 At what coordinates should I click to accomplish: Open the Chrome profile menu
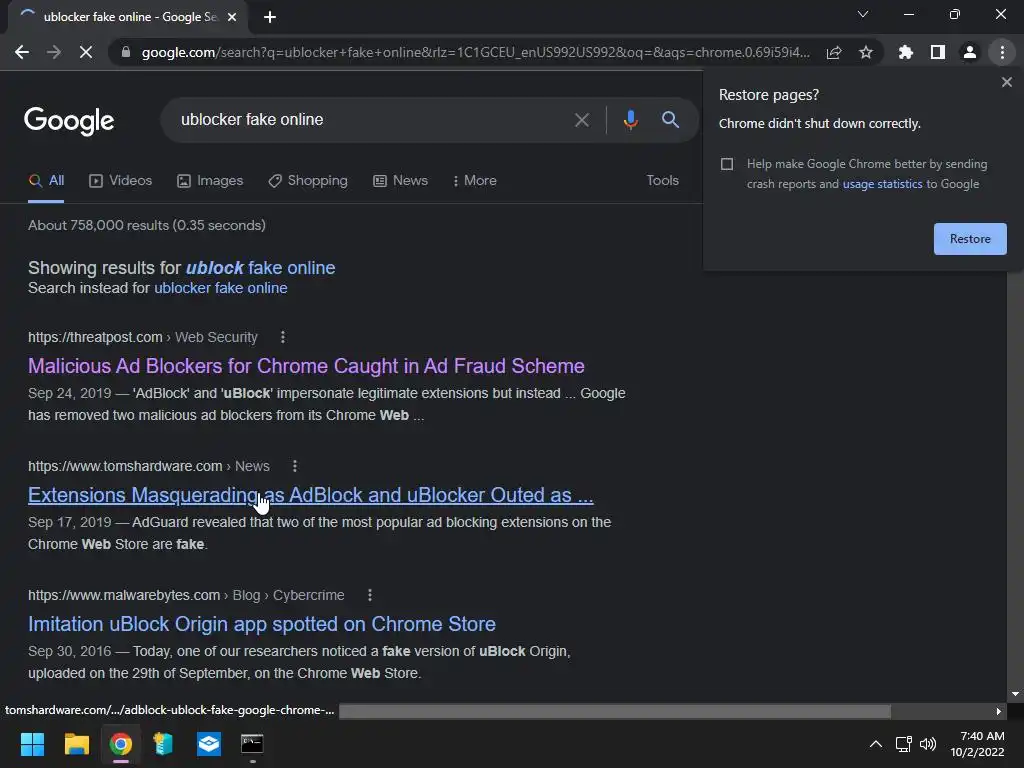pos(970,52)
